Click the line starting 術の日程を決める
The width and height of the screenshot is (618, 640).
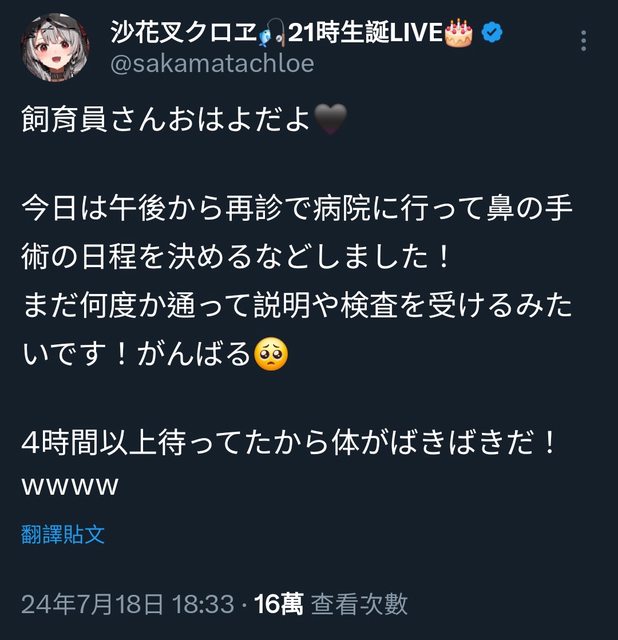tap(236, 256)
